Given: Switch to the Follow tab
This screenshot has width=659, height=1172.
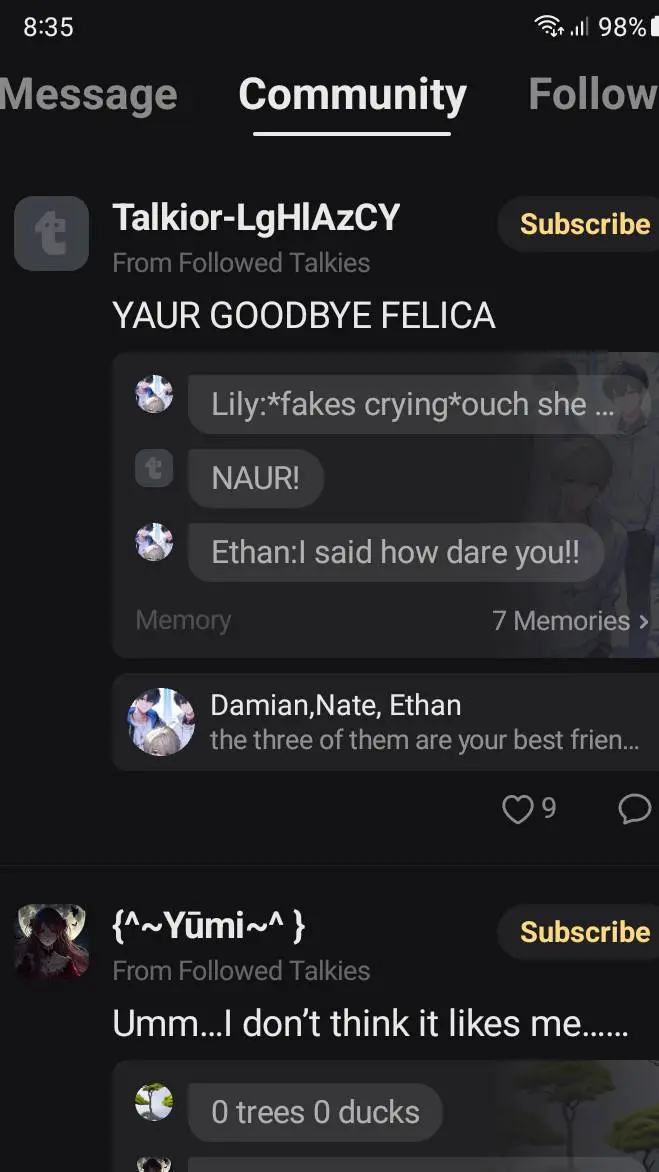Looking at the screenshot, I should 593,95.
